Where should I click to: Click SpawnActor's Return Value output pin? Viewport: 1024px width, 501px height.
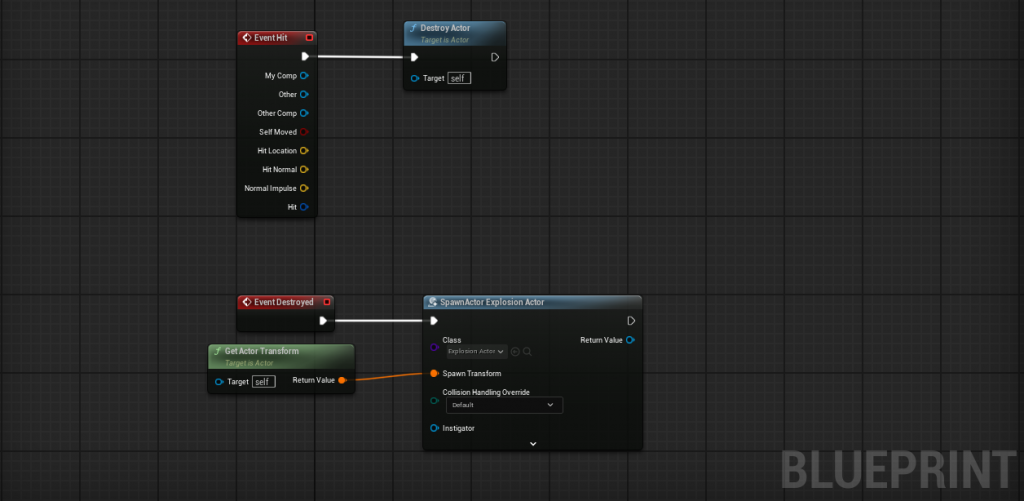click(x=630, y=340)
